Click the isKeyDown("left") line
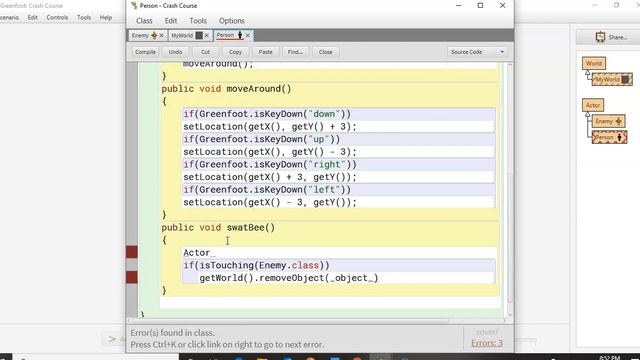The image size is (640, 360). [x=339, y=190]
